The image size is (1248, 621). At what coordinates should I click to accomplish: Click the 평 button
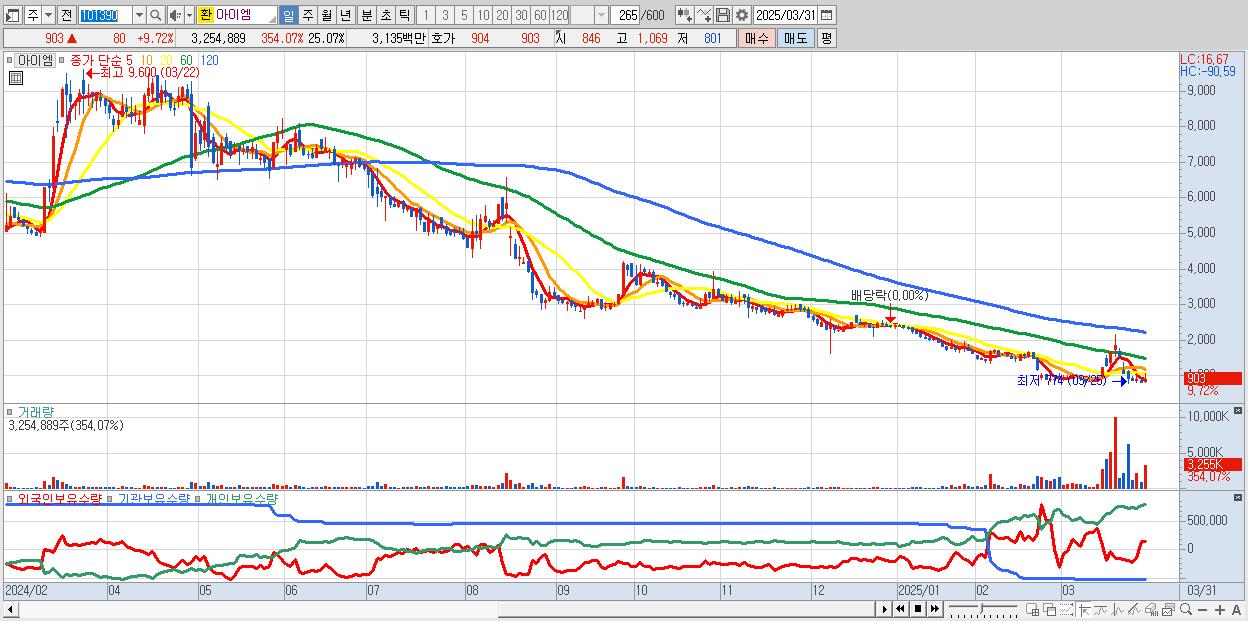click(826, 38)
